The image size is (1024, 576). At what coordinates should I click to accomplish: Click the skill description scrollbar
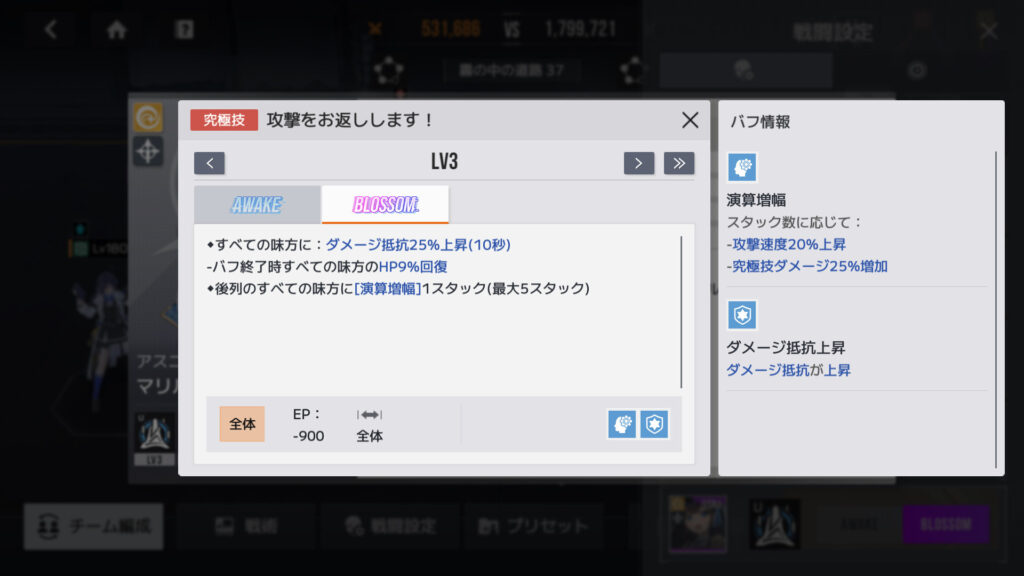681,312
